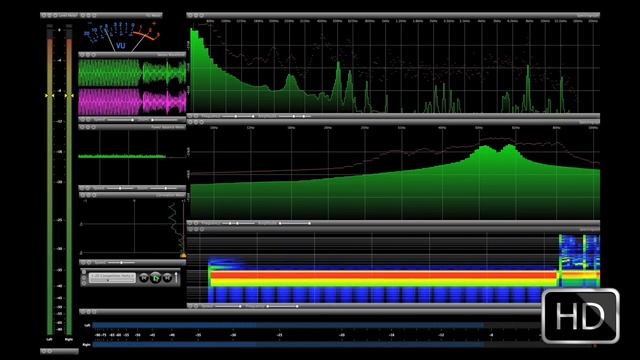Click first footer button under correlation meter
Image resolution: width=640 pixels, height=360 pixels.
pos(82,262)
